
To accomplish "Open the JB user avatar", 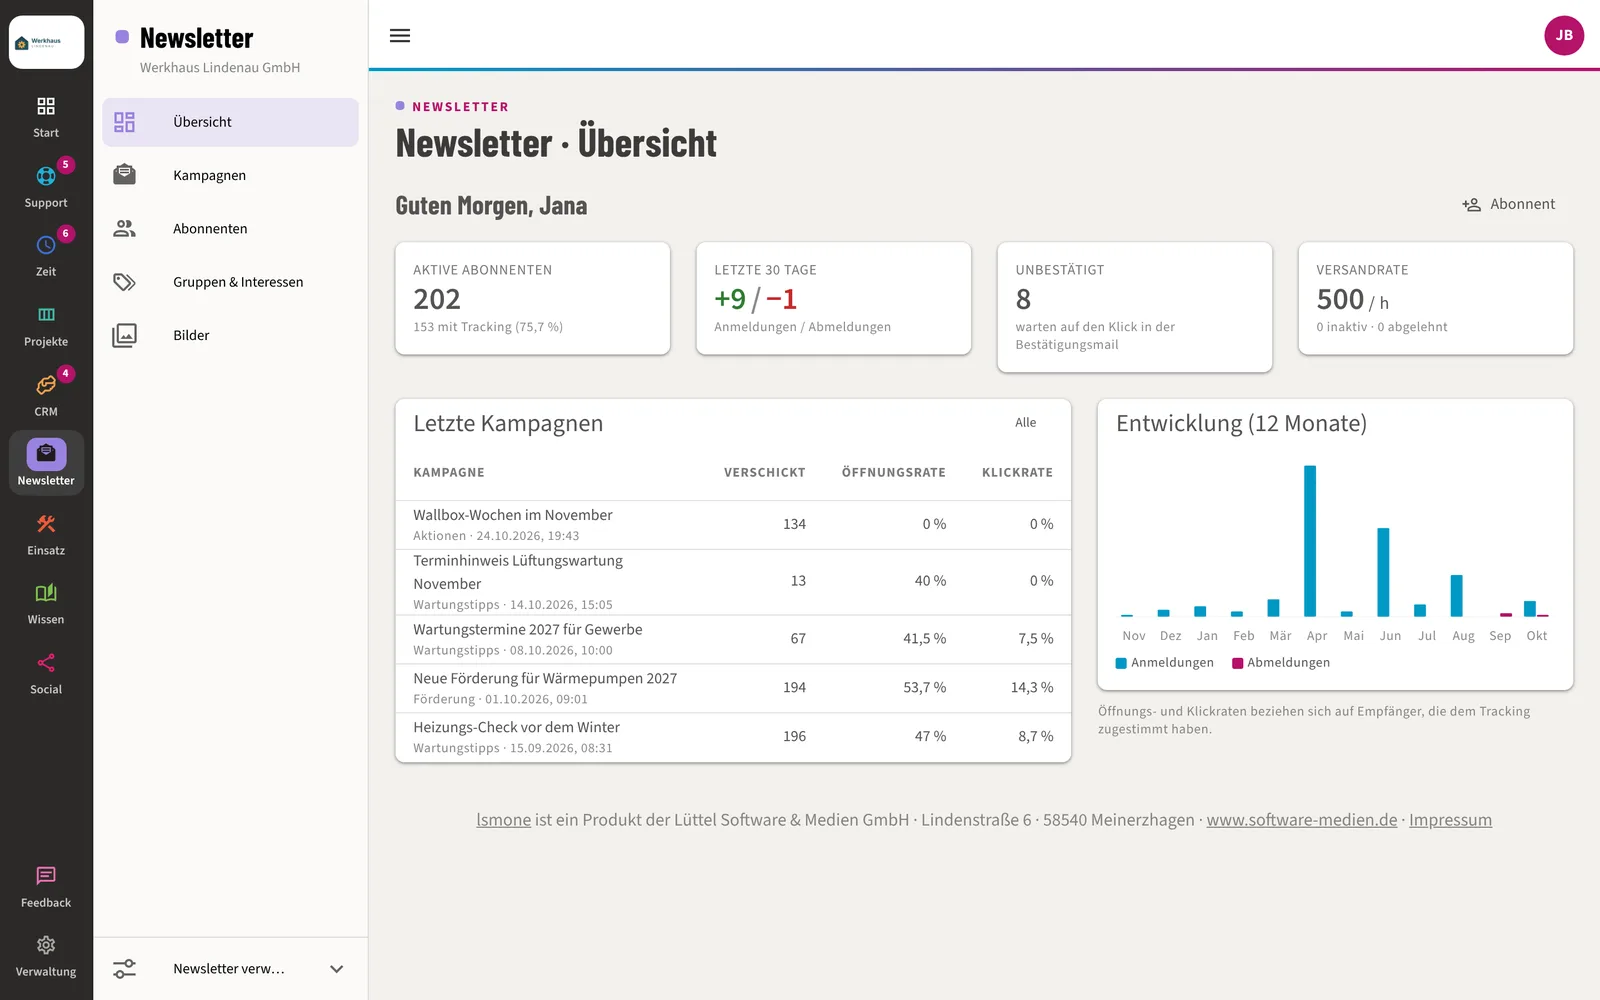I will pos(1564,35).
